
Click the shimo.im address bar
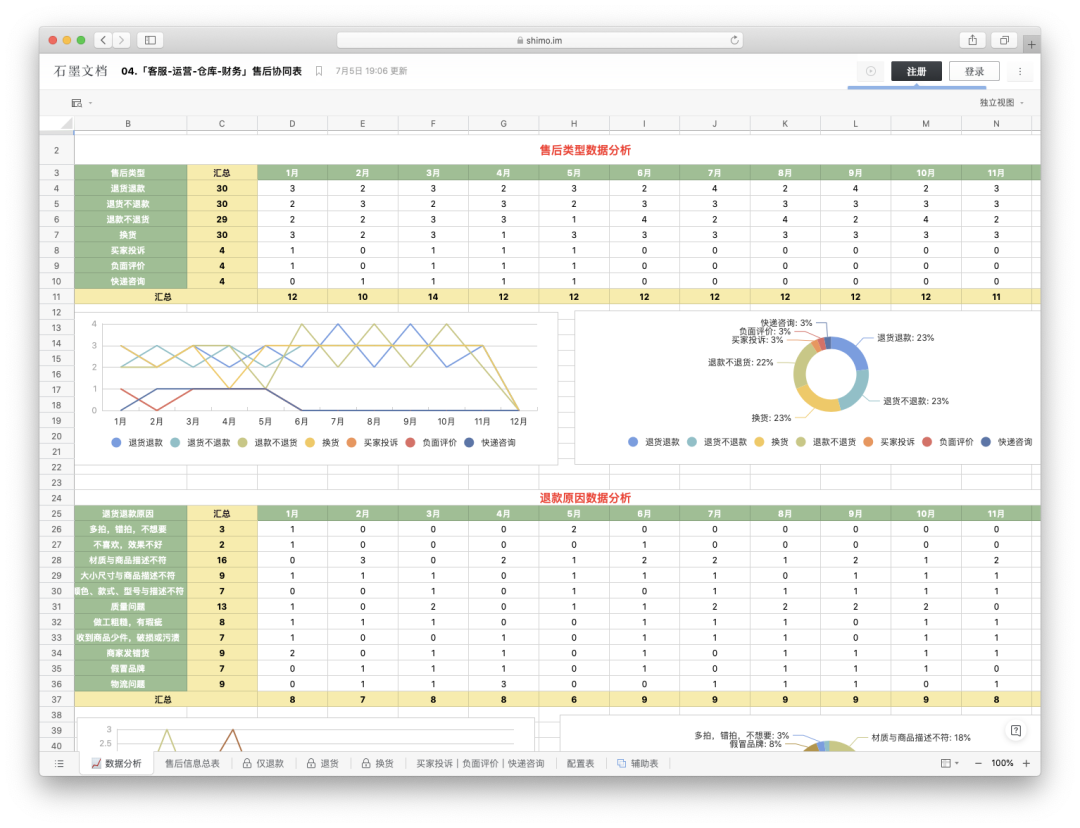[x=540, y=40]
